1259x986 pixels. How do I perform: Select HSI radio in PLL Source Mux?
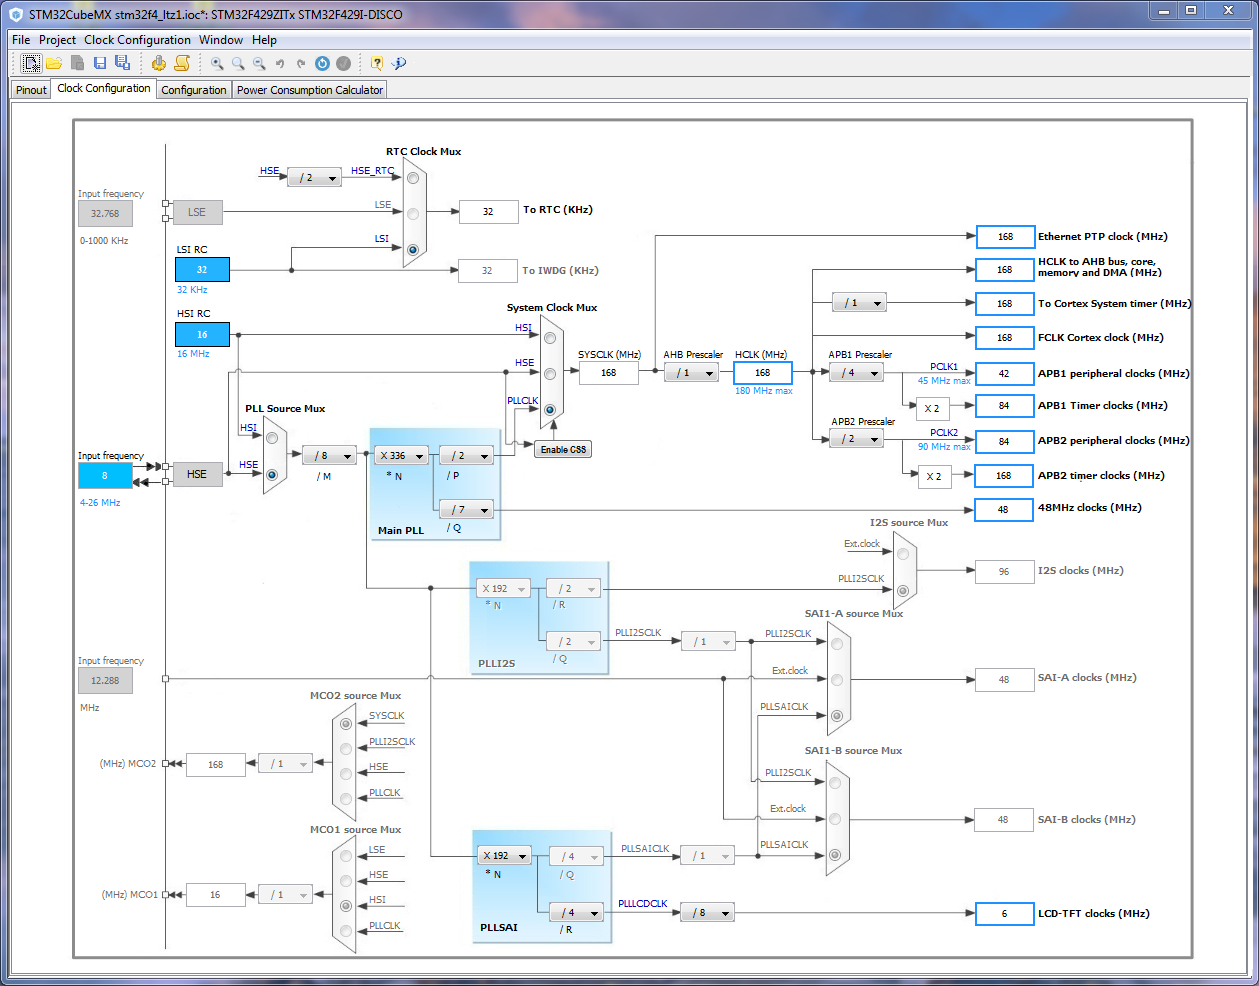click(272, 438)
